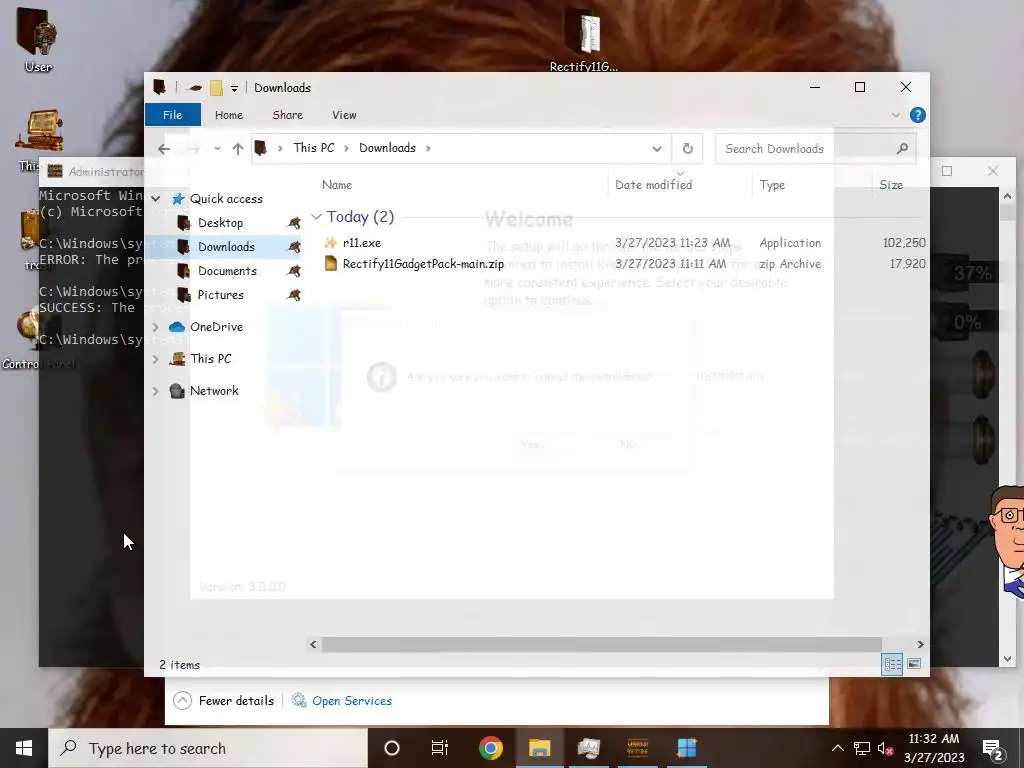The image size is (1024, 768).
Task: Go back with the Back arrow
Action: (x=164, y=149)
